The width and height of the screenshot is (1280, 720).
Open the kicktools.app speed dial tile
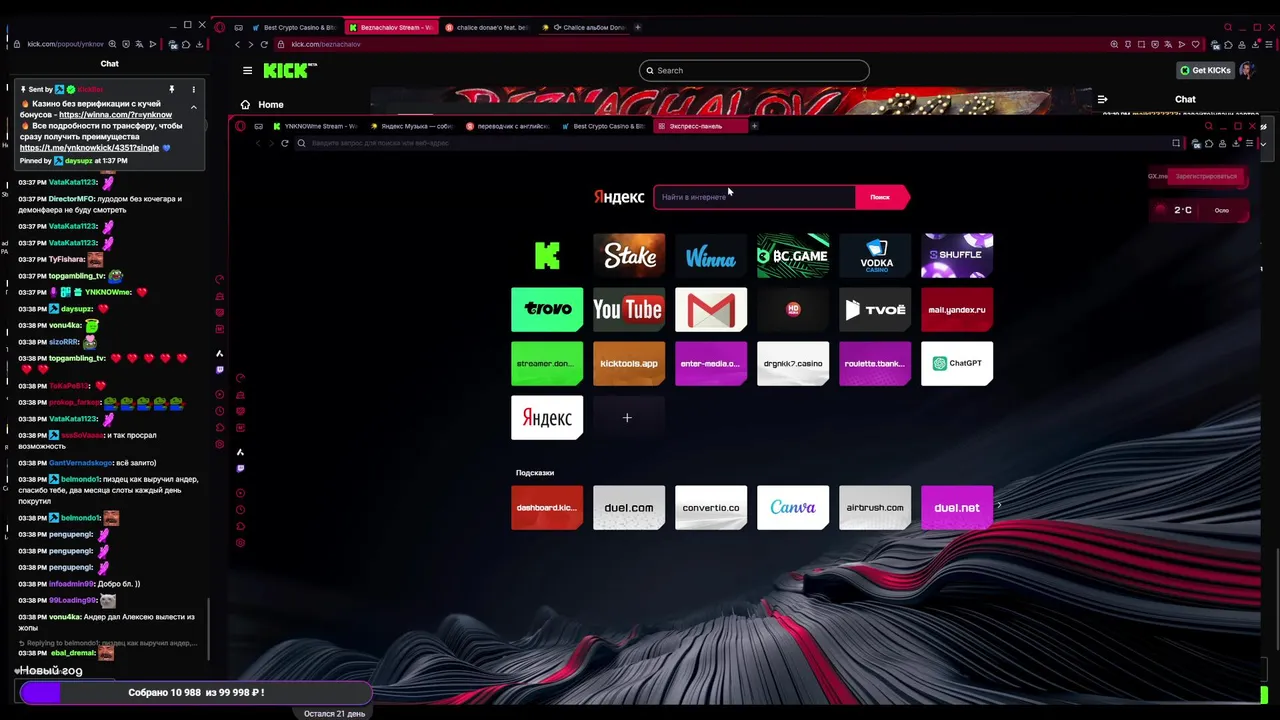(x=629, y=363)
